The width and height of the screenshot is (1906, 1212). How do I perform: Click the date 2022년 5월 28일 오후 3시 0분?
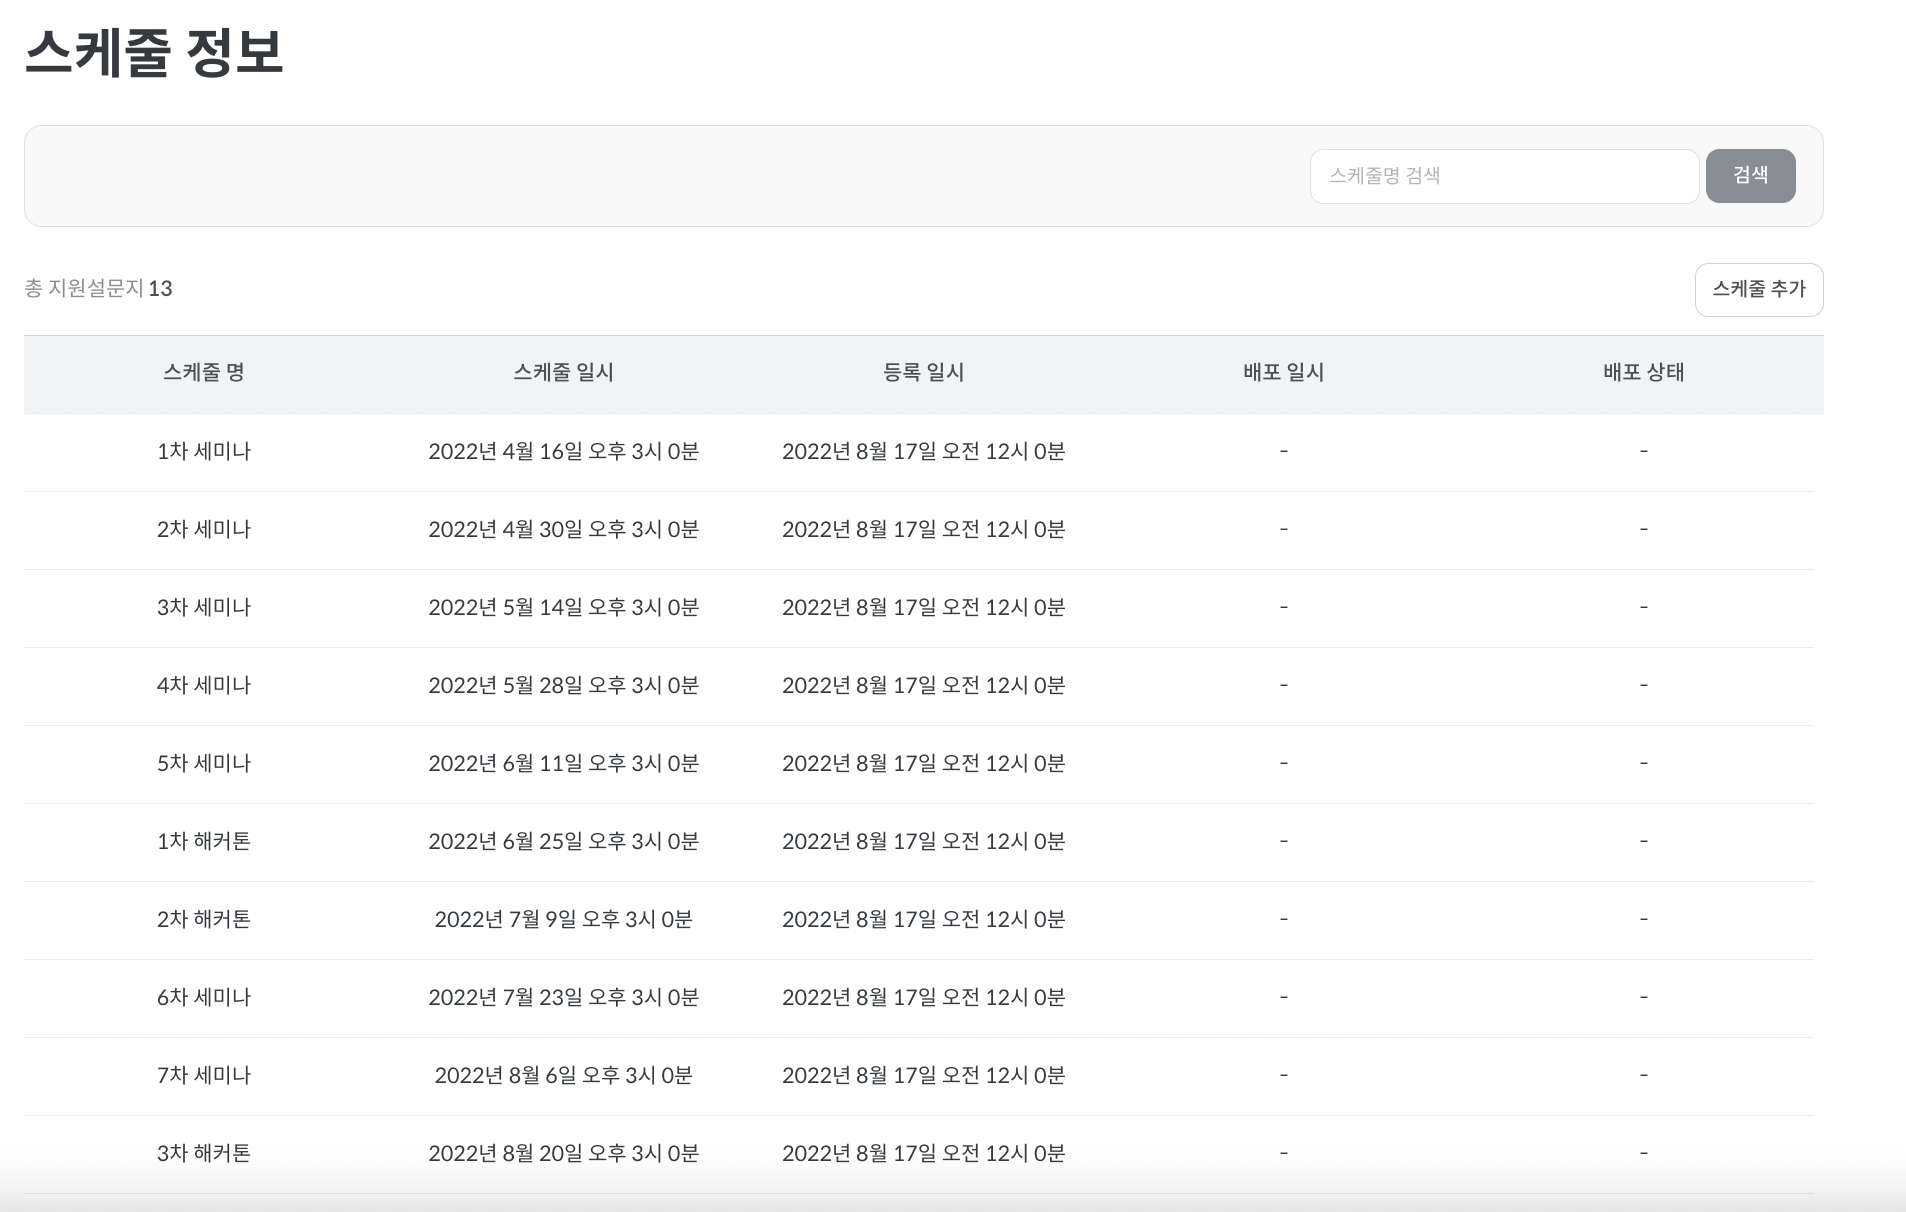pyautogui.click(x=564, y=685)
